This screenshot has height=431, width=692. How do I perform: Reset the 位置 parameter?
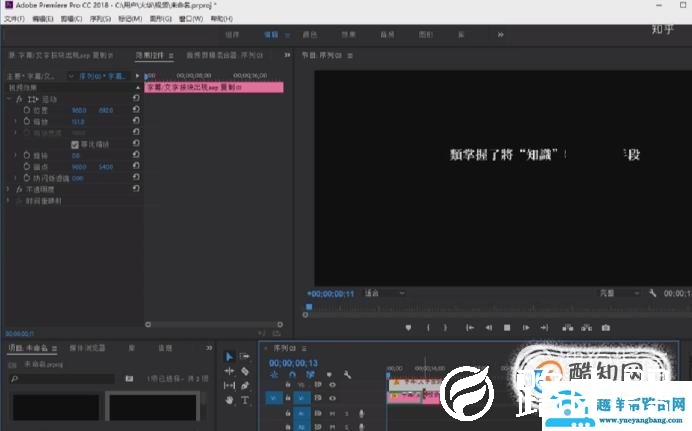(x=136, y=109)
